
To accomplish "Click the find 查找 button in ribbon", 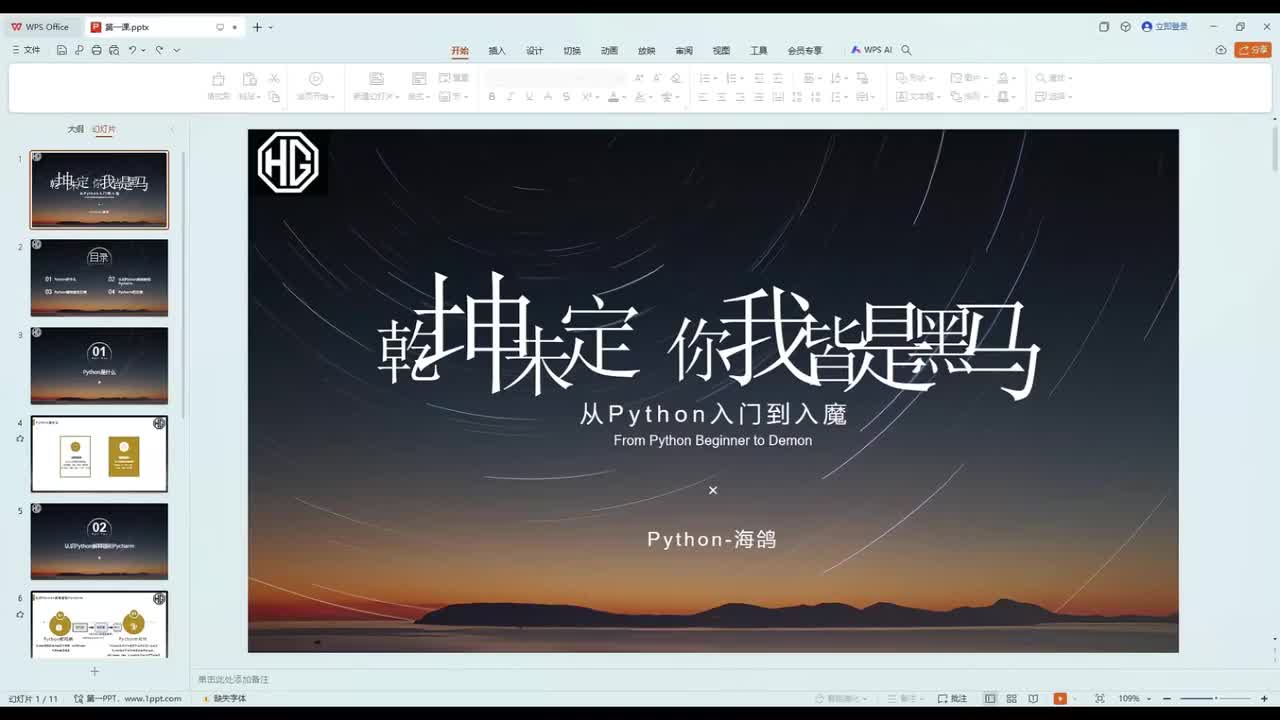I will click(x=1054, y=78).
